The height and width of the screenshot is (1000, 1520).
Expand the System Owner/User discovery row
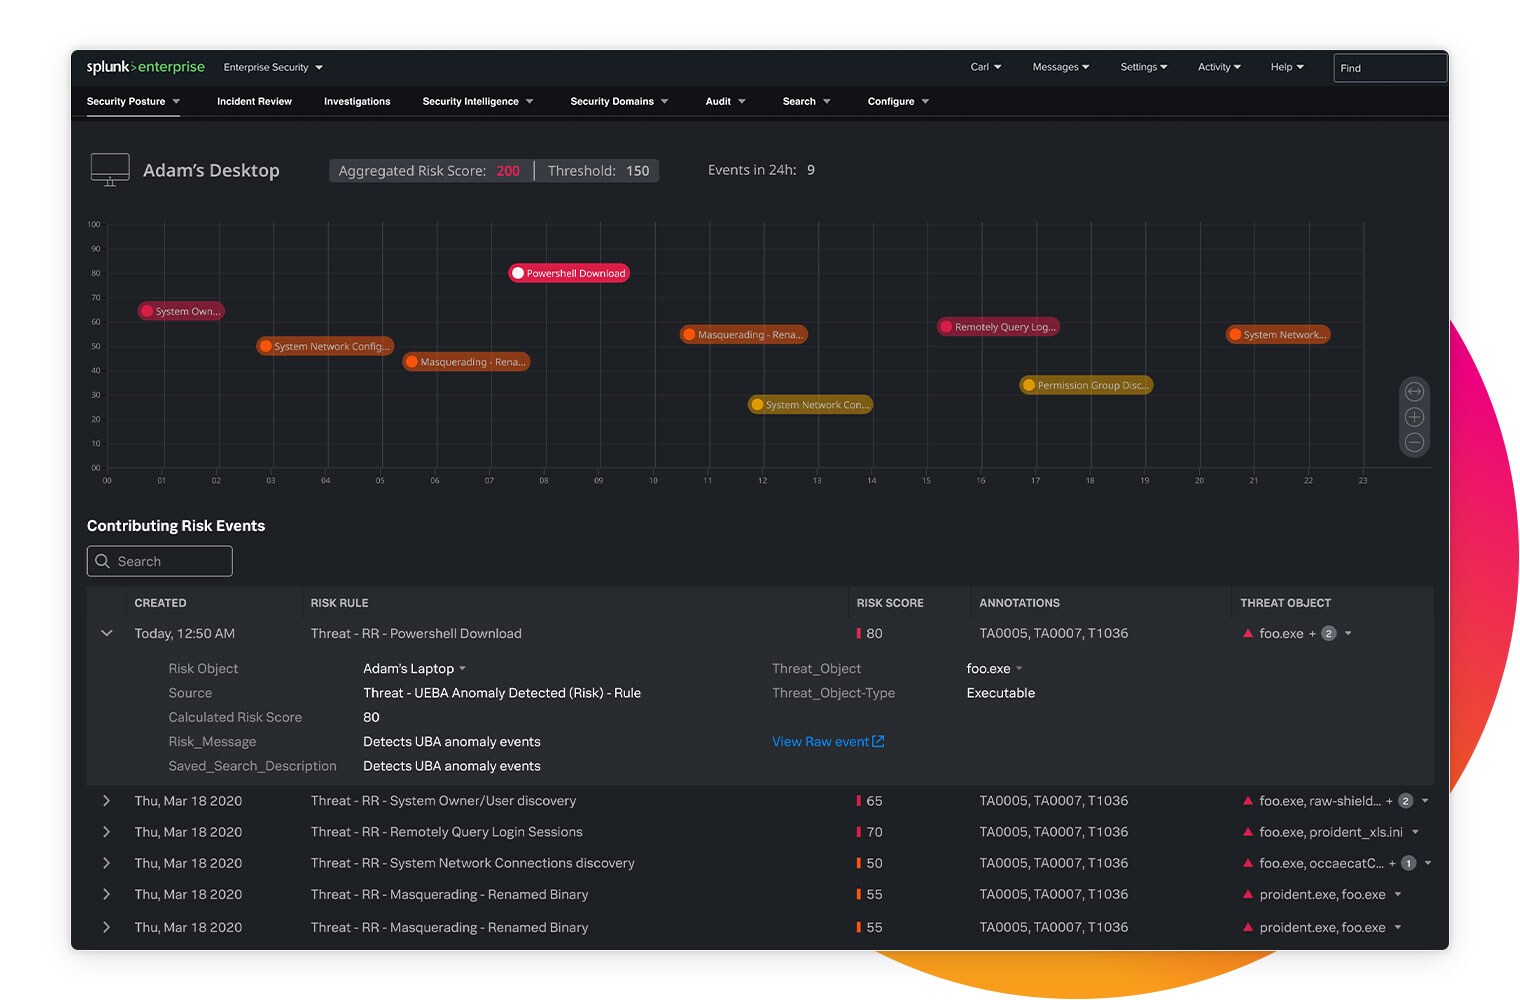[107, 801]
